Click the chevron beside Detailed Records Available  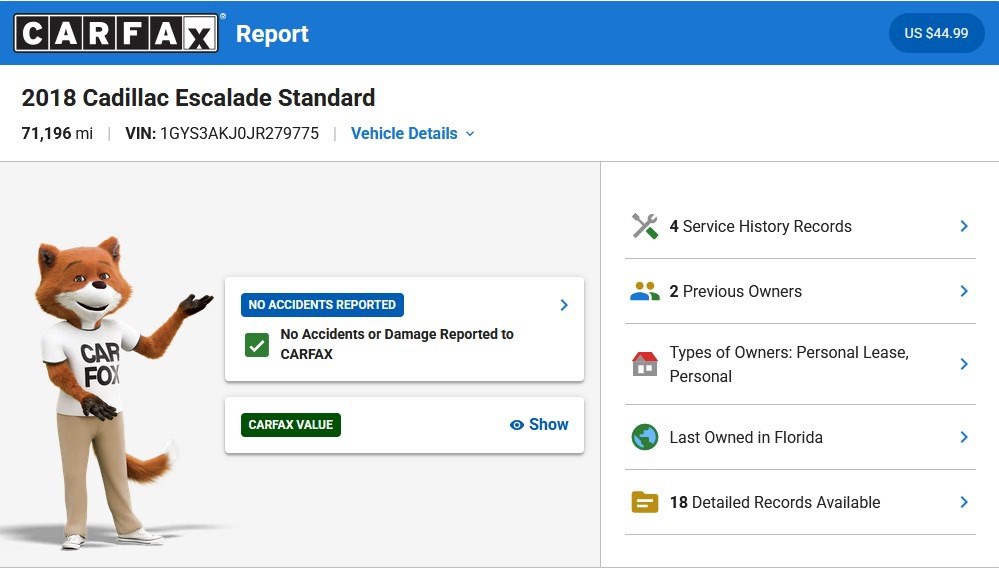pyautogui.click(x=964, y=502)
